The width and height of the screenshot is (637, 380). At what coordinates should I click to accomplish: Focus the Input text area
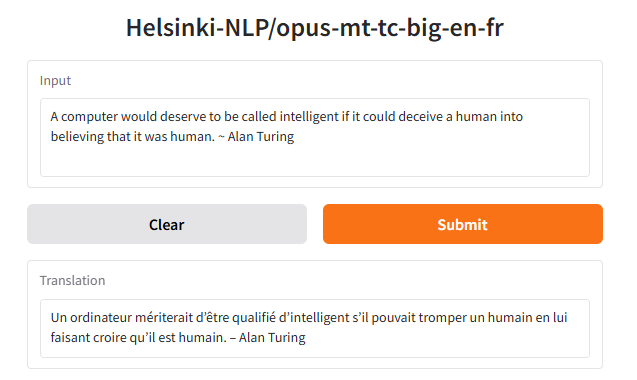[x=315, y=137]
